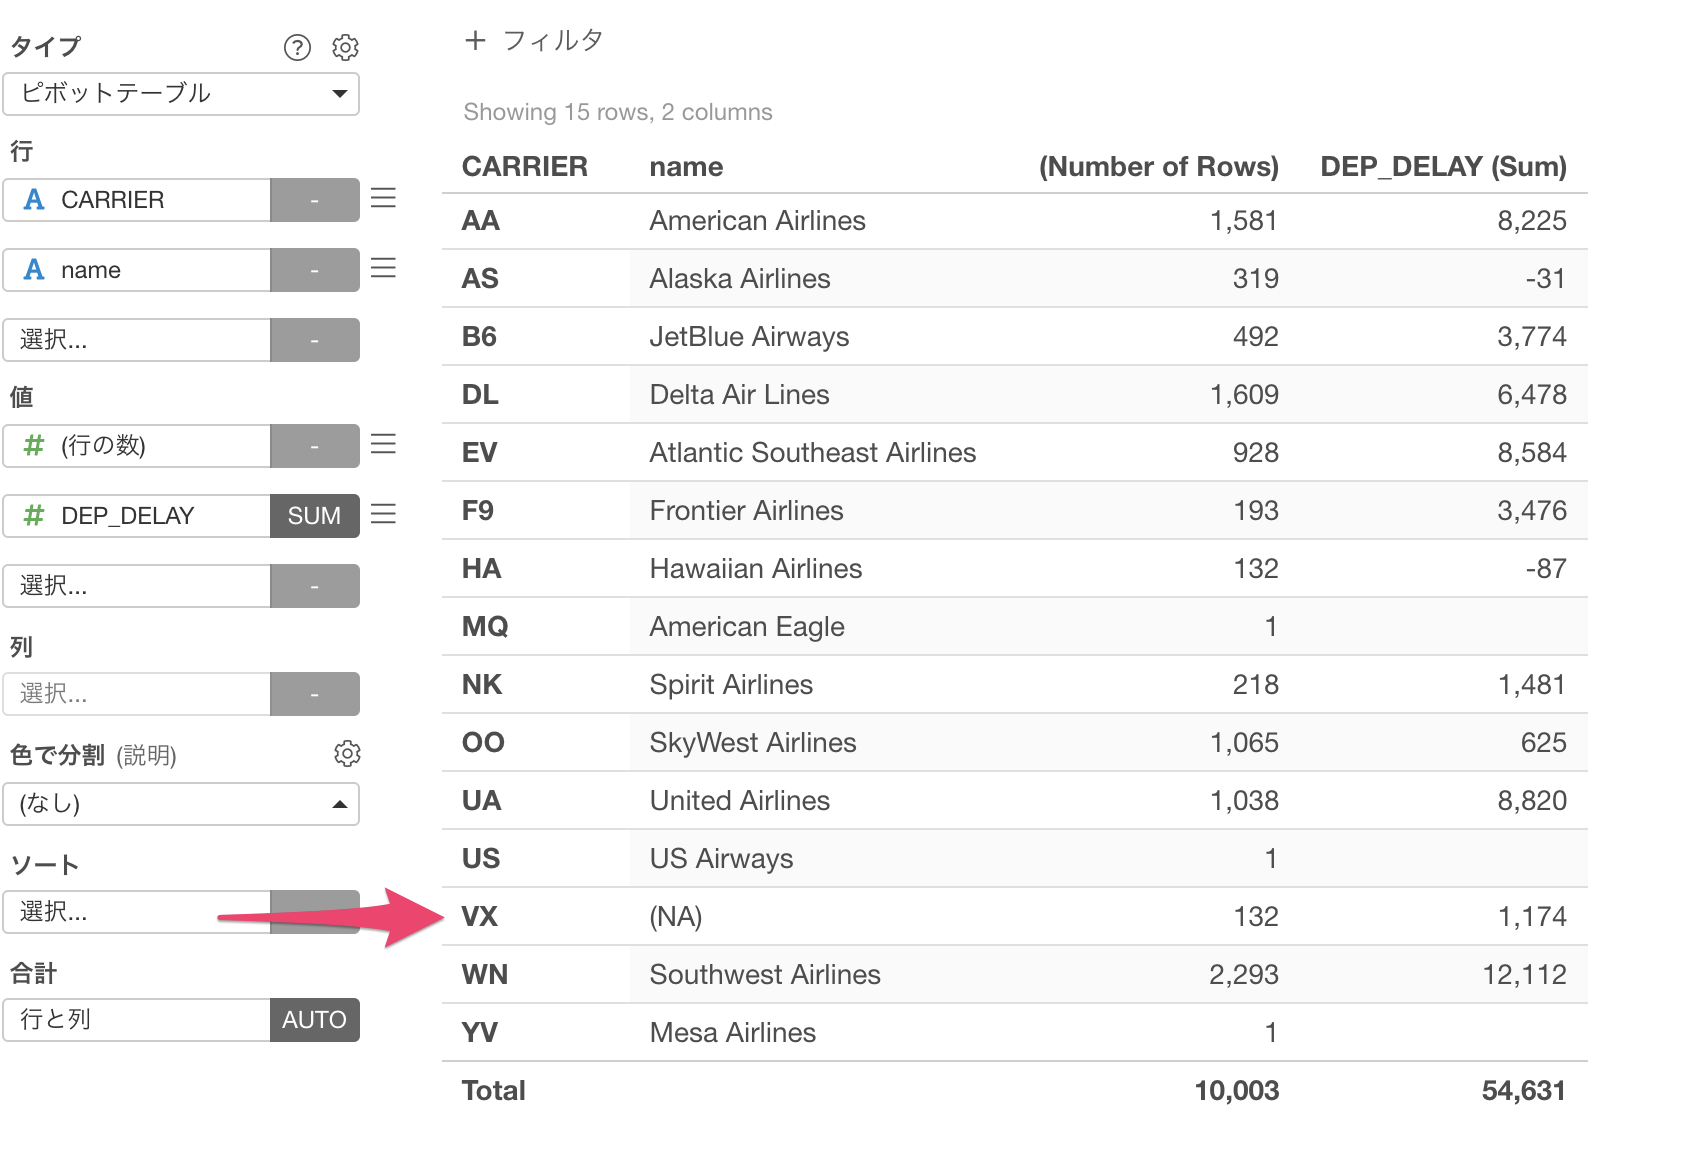Click the function button next to the 列 selector

[315, 694]
